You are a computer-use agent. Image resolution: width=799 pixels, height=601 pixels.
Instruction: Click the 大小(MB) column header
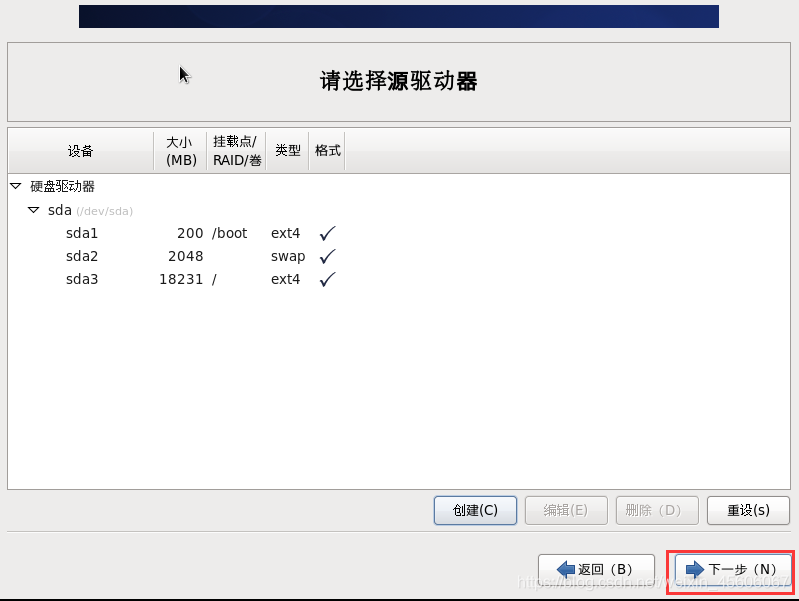tap(180, 151)
